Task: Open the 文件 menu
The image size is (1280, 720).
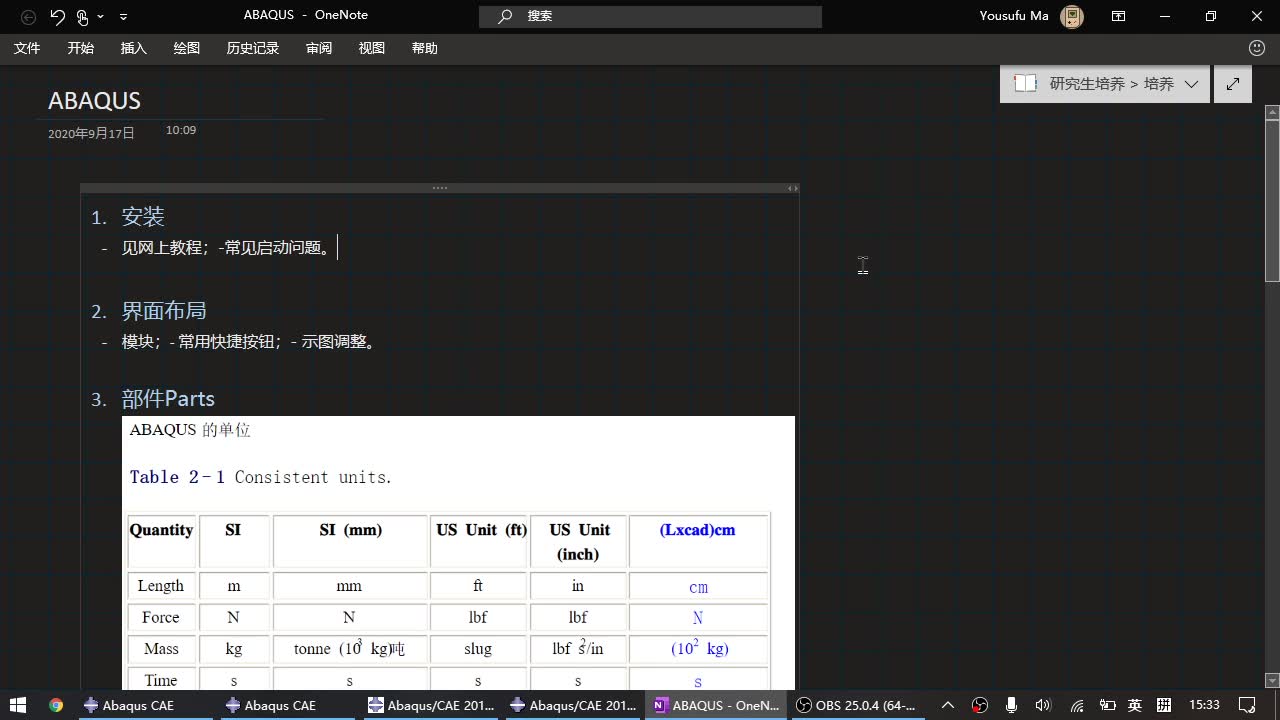Action: [27, 48]
